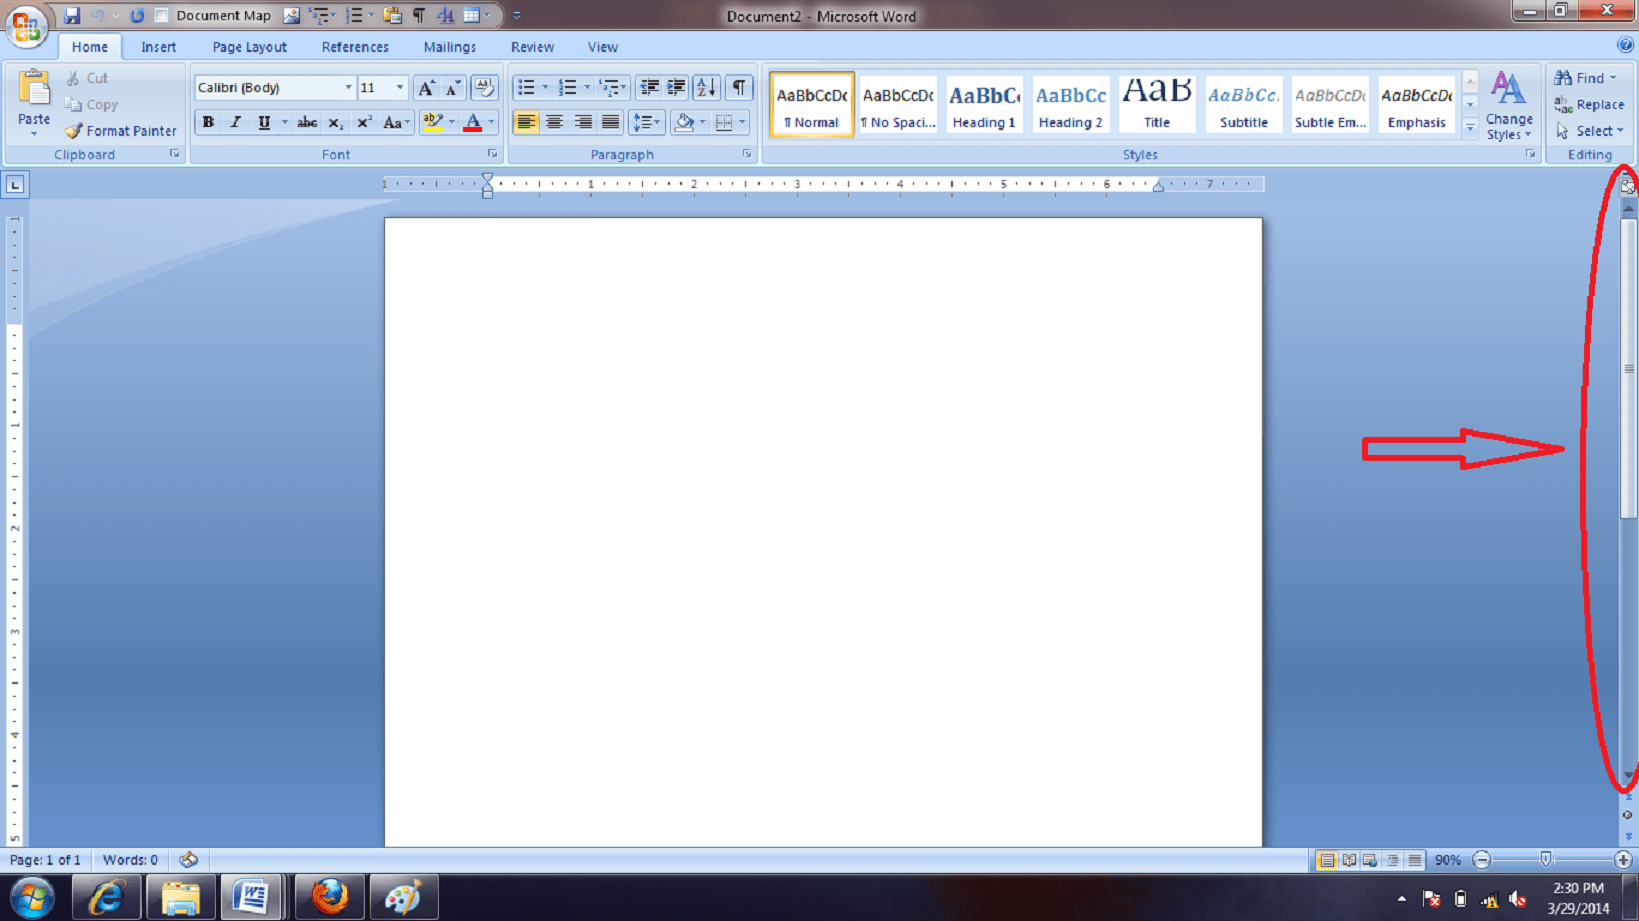1639x921 pixels.
Task: Toggle Subscript formatting
Action: [335, 122]
